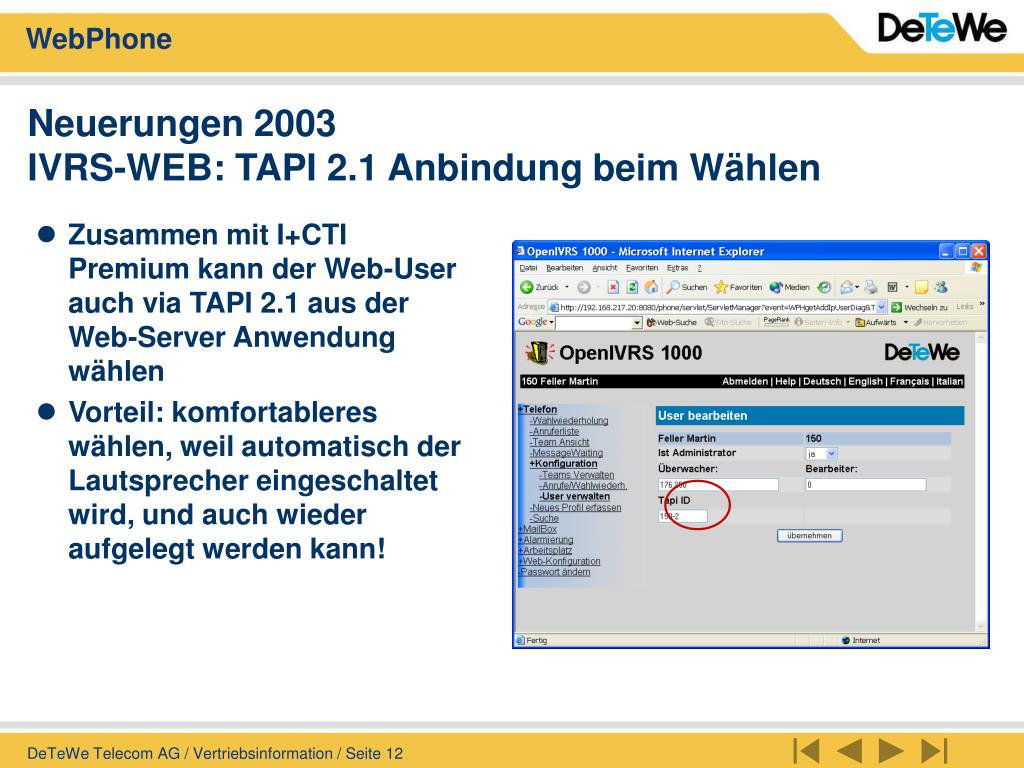Open the Datei menu

coord(528,268)
